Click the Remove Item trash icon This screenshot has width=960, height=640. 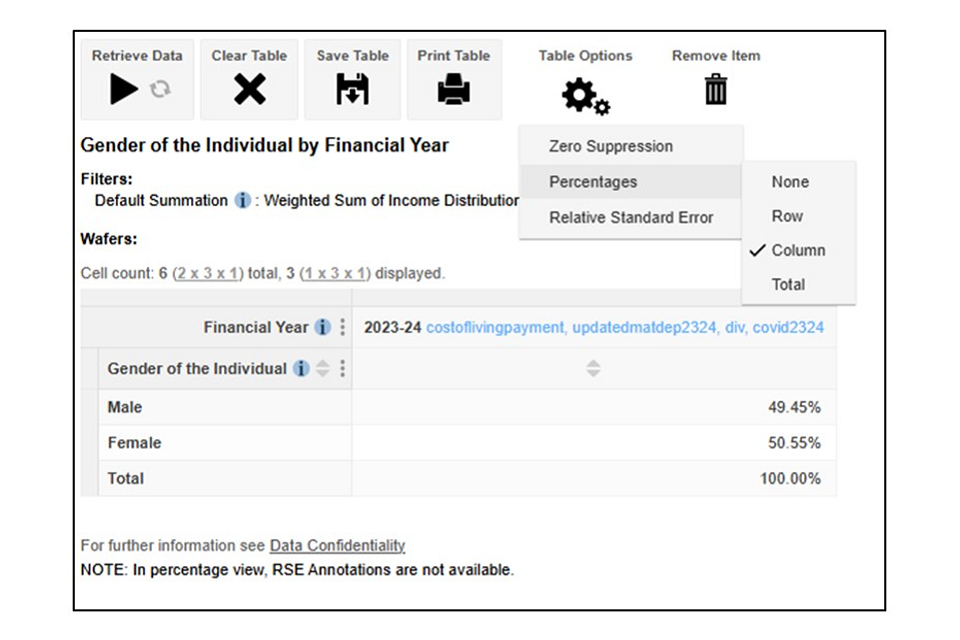(716, 90)
